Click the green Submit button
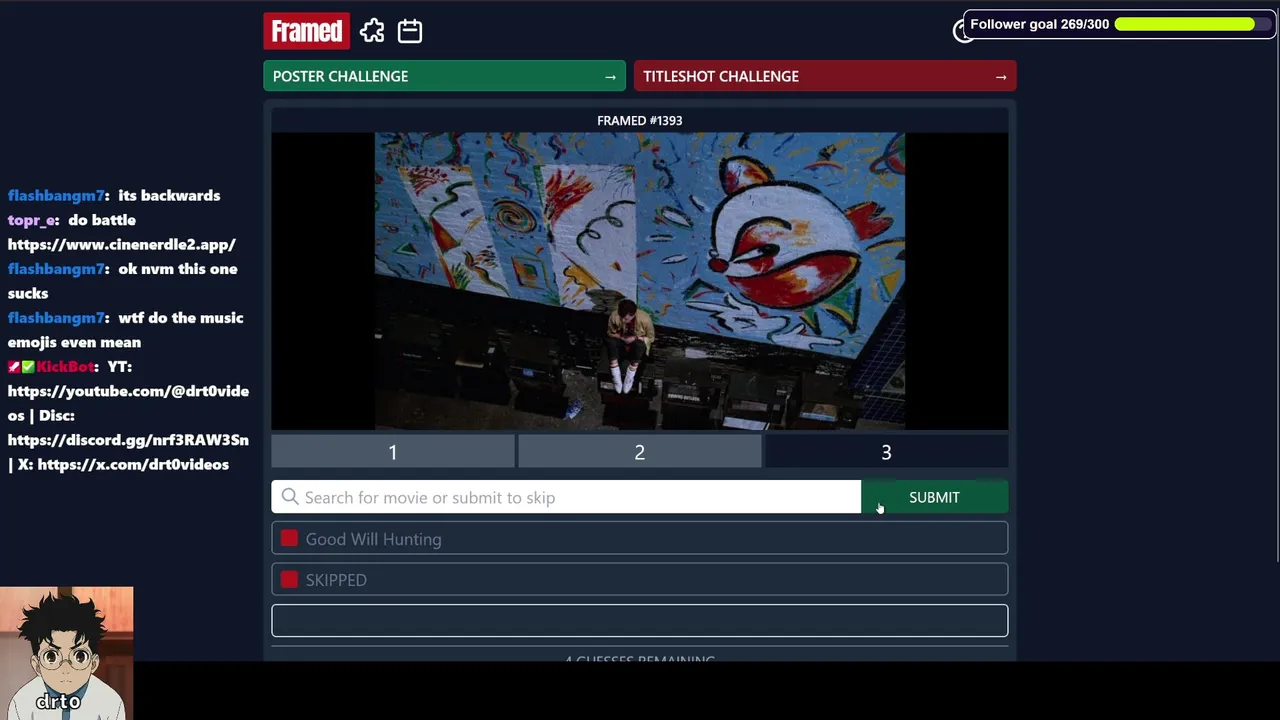Image resolution: width=1280 pixels, height=720 pixels. [934, 497]
